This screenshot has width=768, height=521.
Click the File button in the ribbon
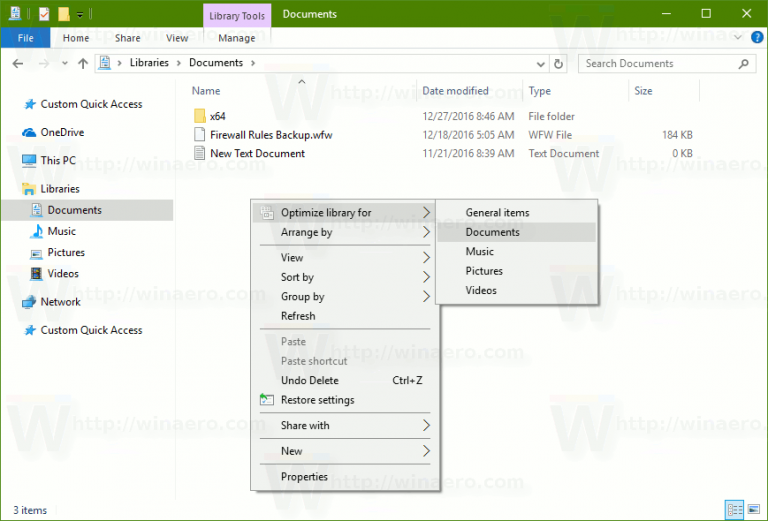pyautogui.click(x=26, y=38)
